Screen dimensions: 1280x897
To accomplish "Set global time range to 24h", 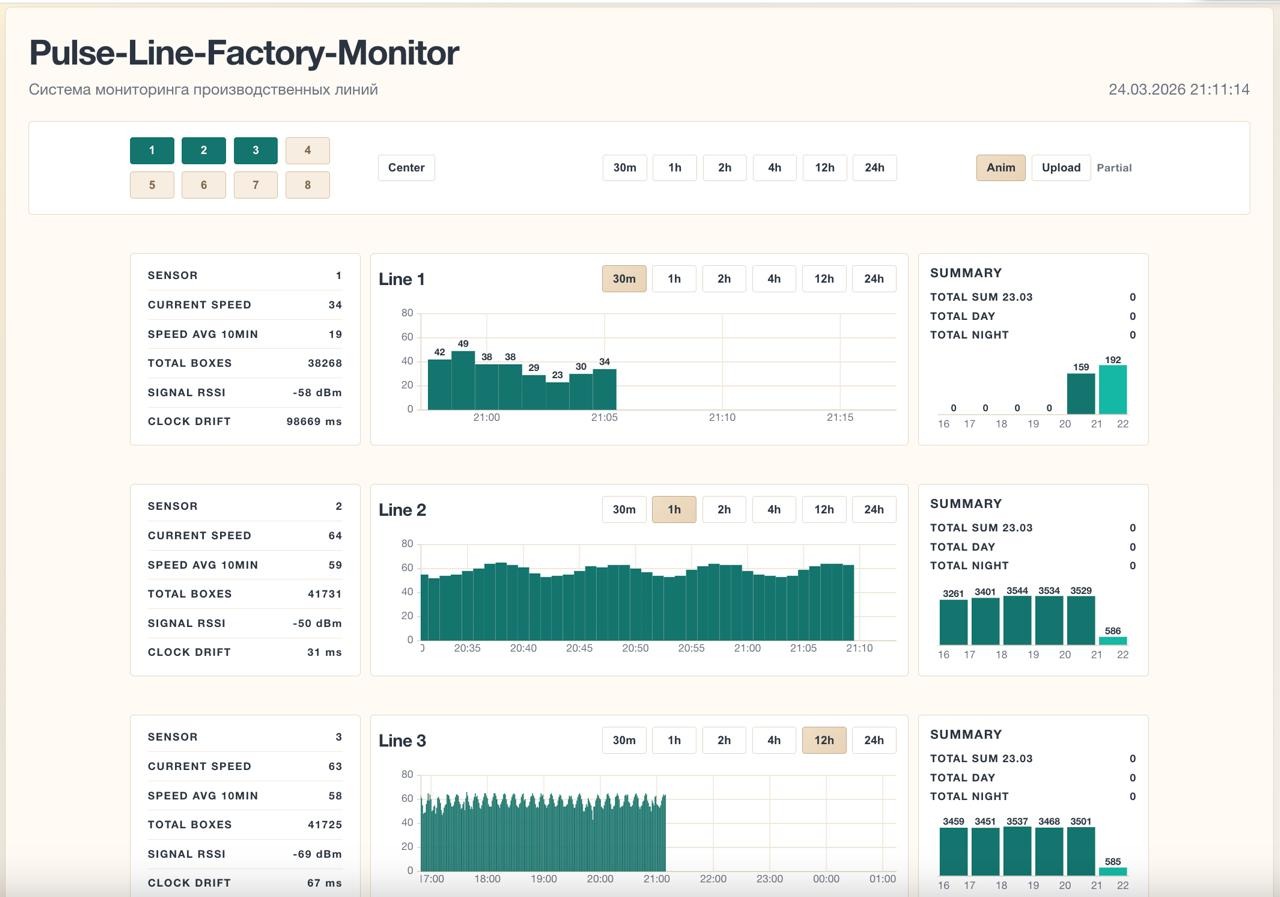I will tap(874, 167).
